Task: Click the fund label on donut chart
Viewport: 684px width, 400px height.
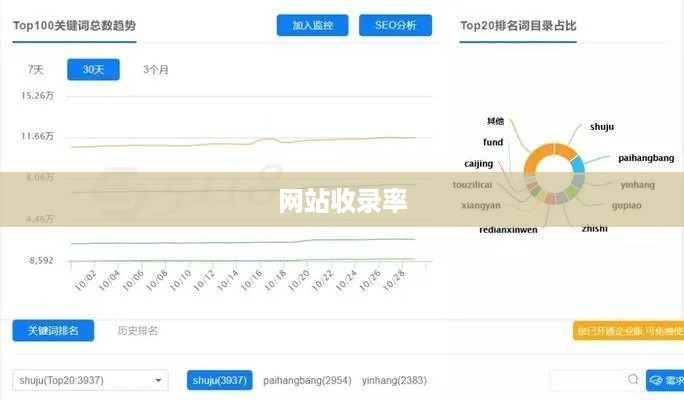Action: point(493,142)
